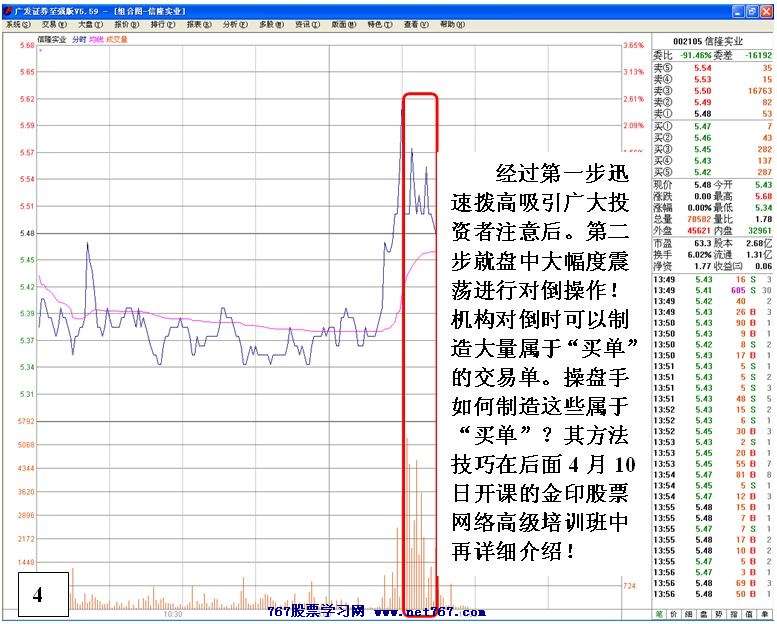Click the 买④ price 5.43
The height and width of the screenshot is (624, 777).
[703, 161]
